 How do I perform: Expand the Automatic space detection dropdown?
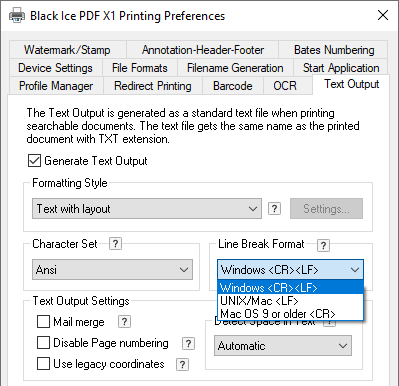(x=283, y=346)
